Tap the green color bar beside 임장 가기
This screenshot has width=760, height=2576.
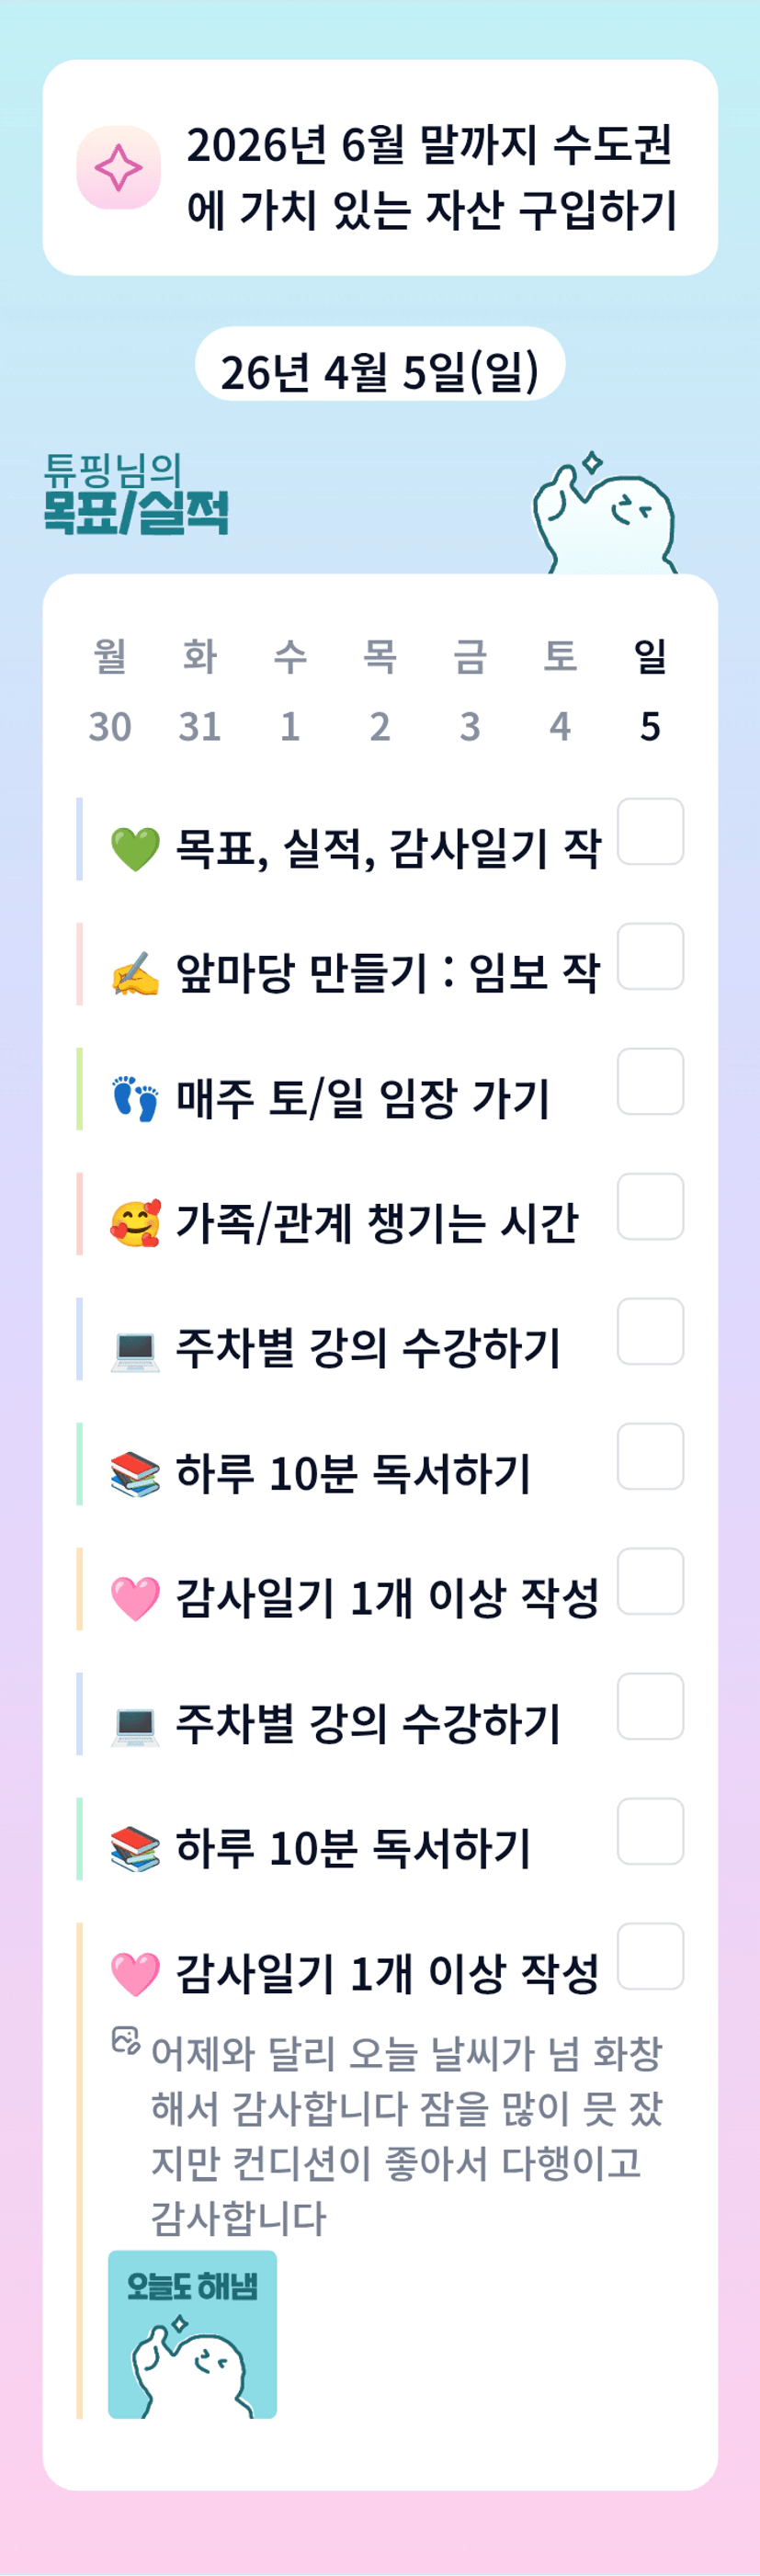[x=80, y=1089]
